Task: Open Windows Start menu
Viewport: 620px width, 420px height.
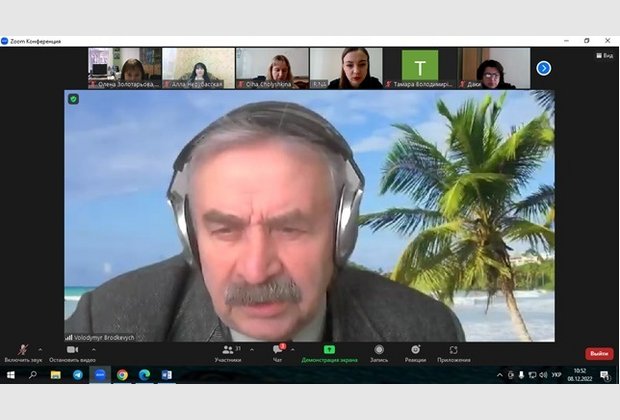Action: tap(11, 375)
